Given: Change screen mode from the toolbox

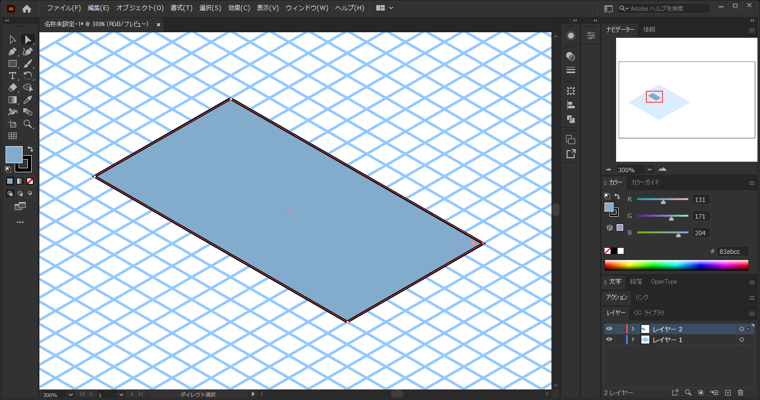Looking at the screenshot, I should tap(20, 207).
